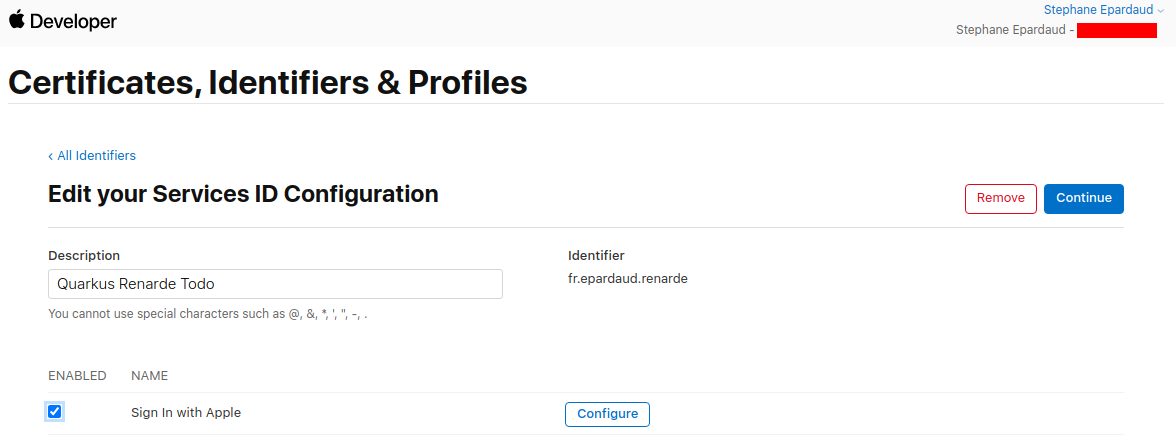Click the Identifier label
Screen dimensions: 1176x444
pyautogui.click(x=596, y=255)
